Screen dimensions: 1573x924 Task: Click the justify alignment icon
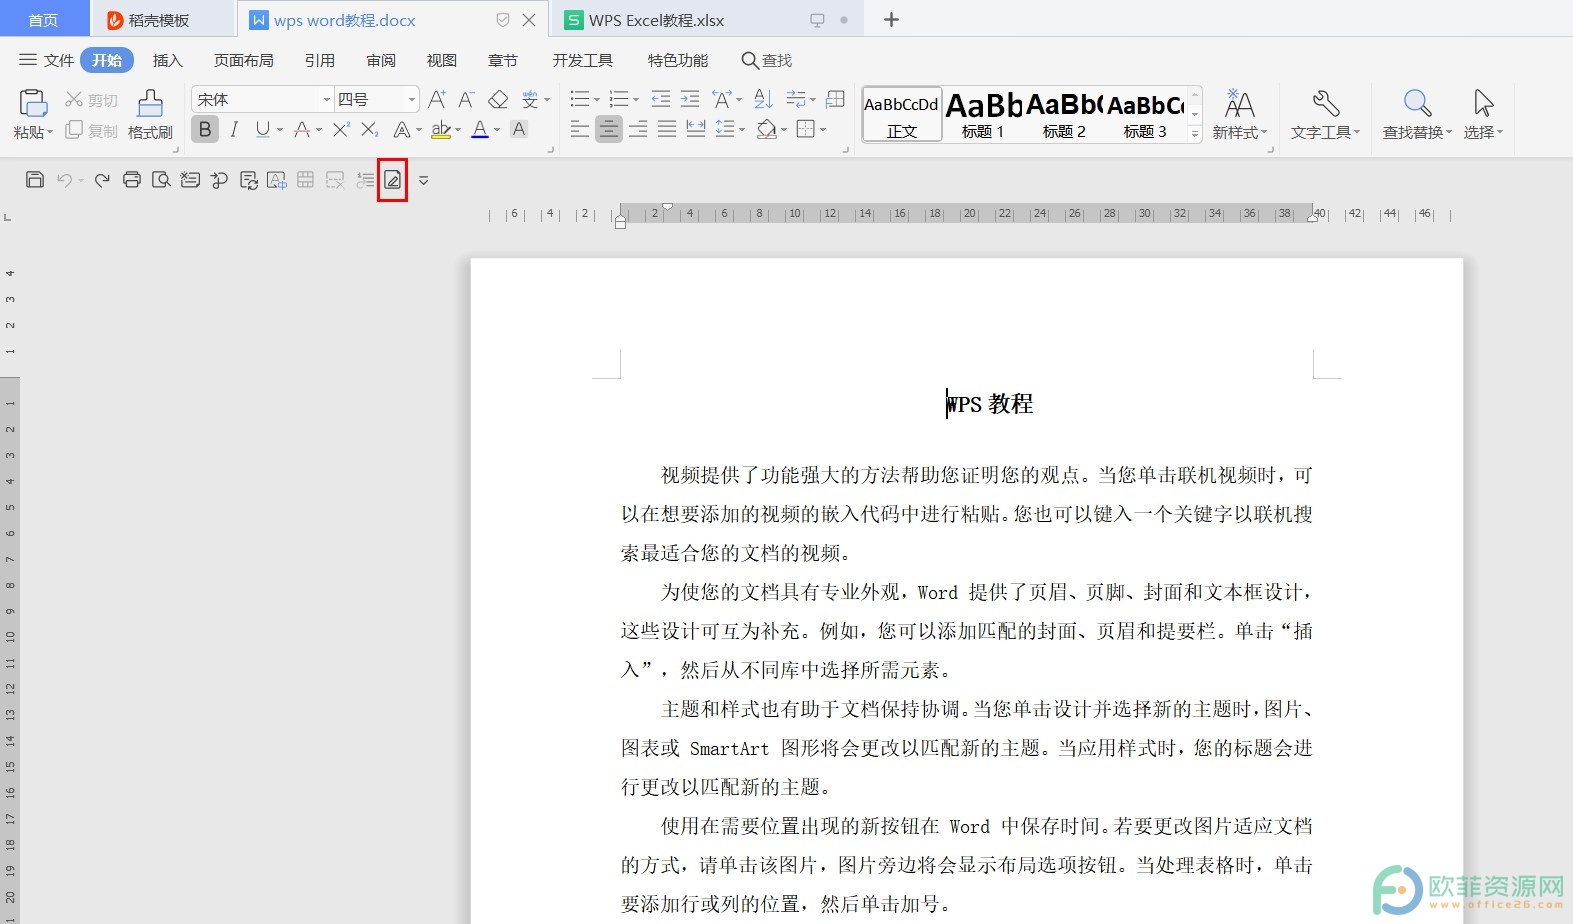tap(667, 129)
